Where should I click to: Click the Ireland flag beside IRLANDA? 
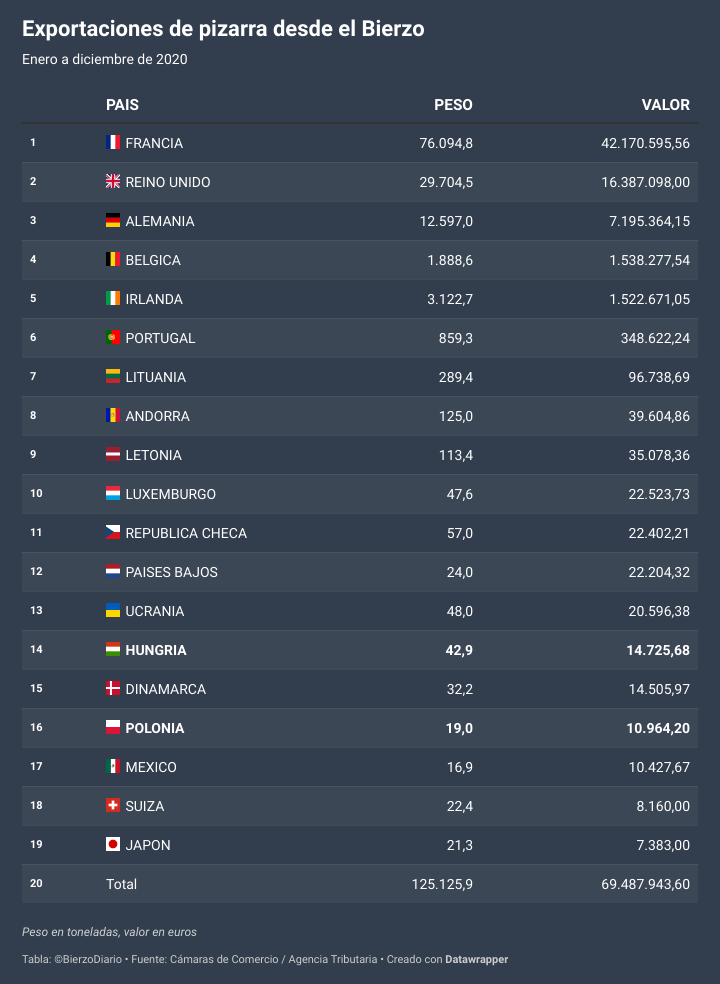tap(112, 299)
